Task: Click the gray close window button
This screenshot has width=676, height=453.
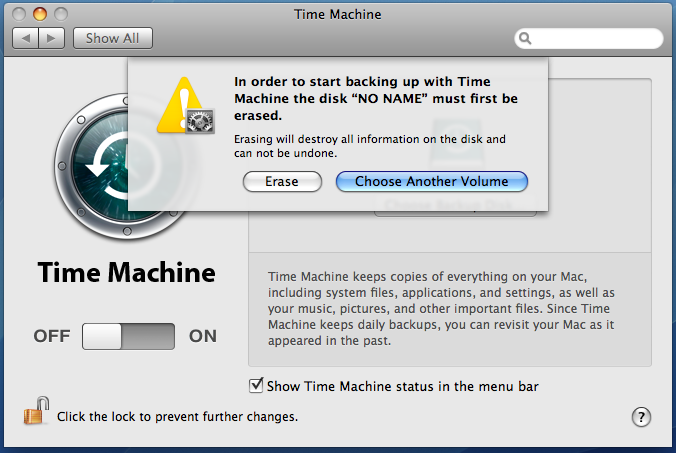Action: pyautogui.click(x=19, y=14)
